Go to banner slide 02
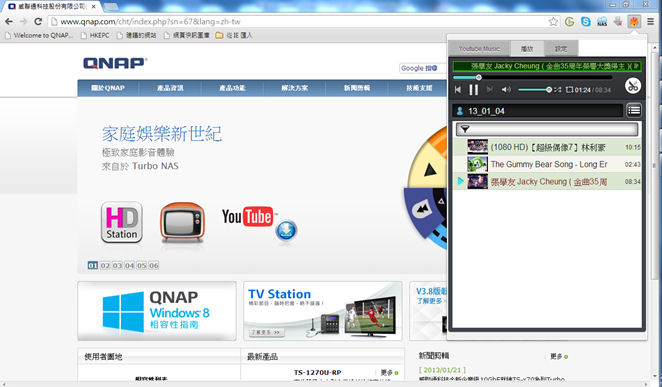Viewport: 662px width, 387px height. point(105,265)
